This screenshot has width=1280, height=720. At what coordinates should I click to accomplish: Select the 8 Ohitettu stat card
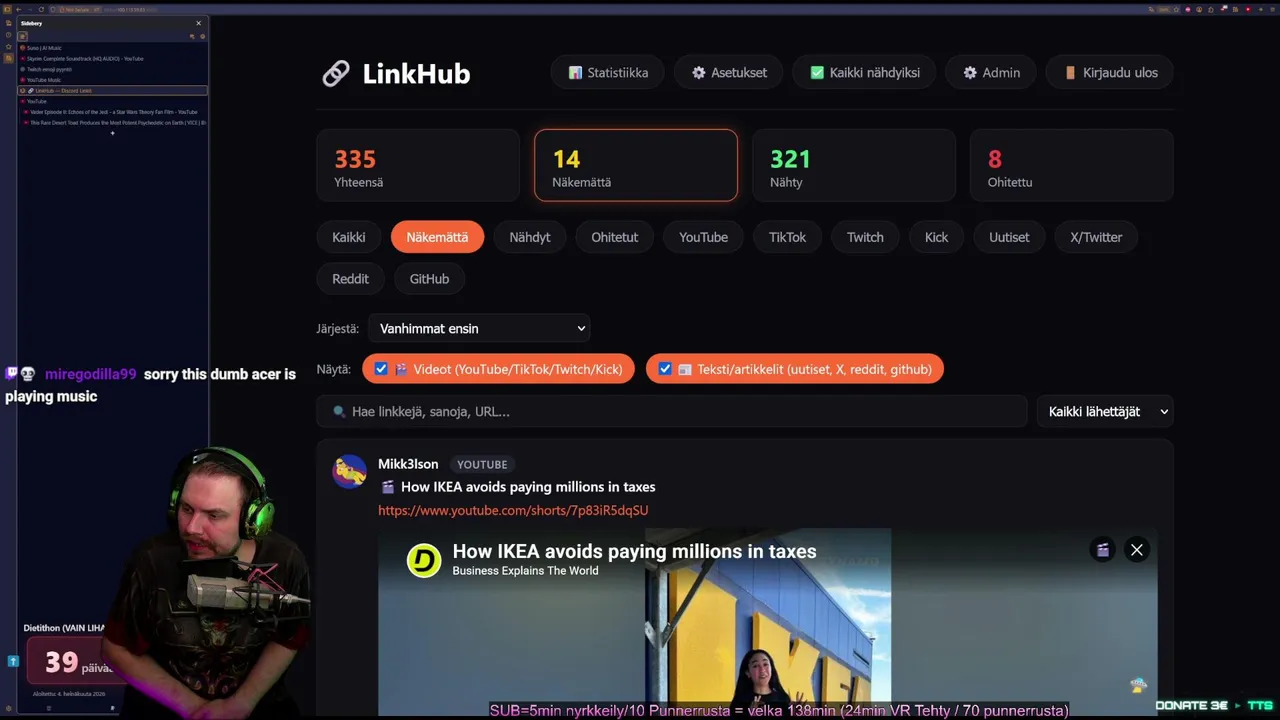point(1071,165)
